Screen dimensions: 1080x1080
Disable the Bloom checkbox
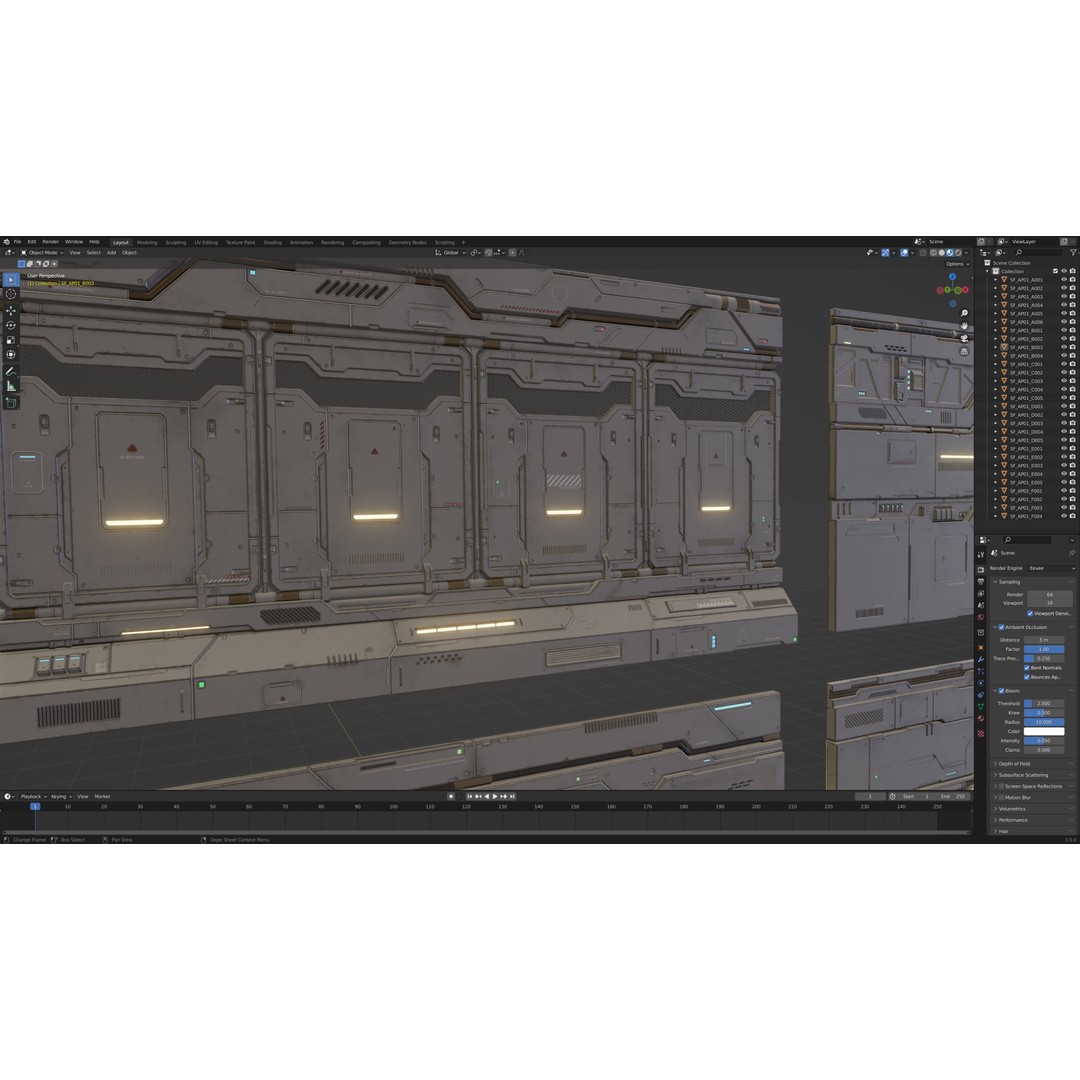[x=1001, y=691]
